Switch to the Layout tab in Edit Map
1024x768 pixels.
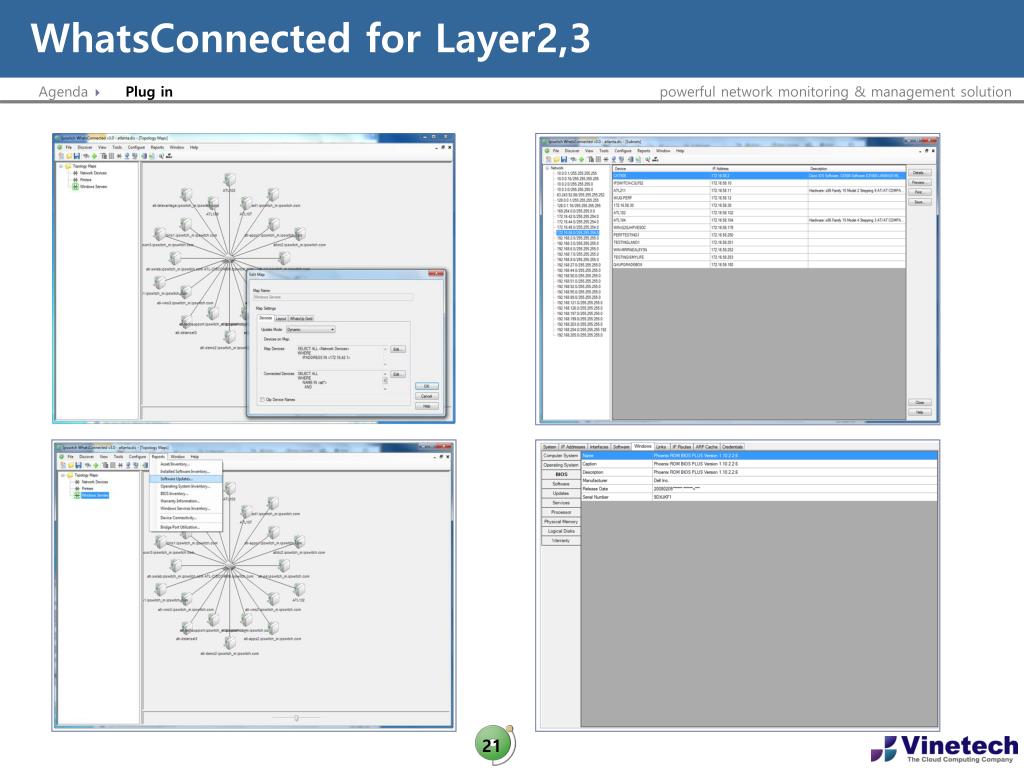(281, 319)
